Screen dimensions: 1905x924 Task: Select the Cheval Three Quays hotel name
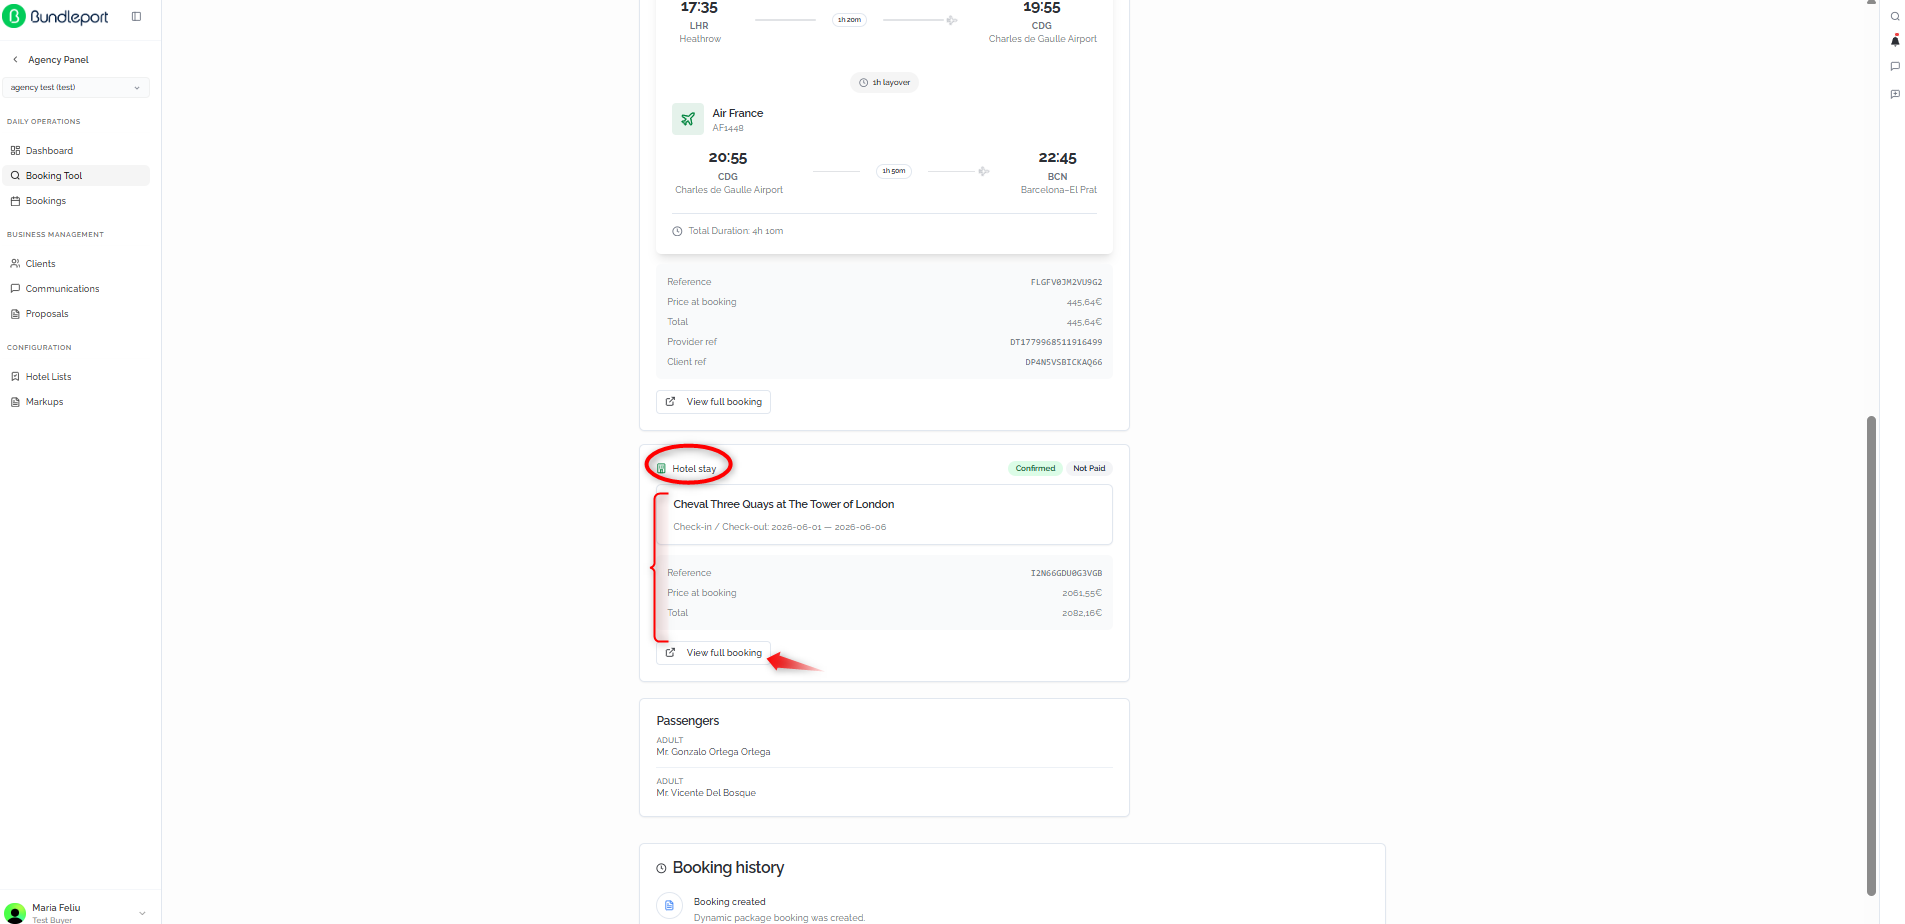(784, 505)
